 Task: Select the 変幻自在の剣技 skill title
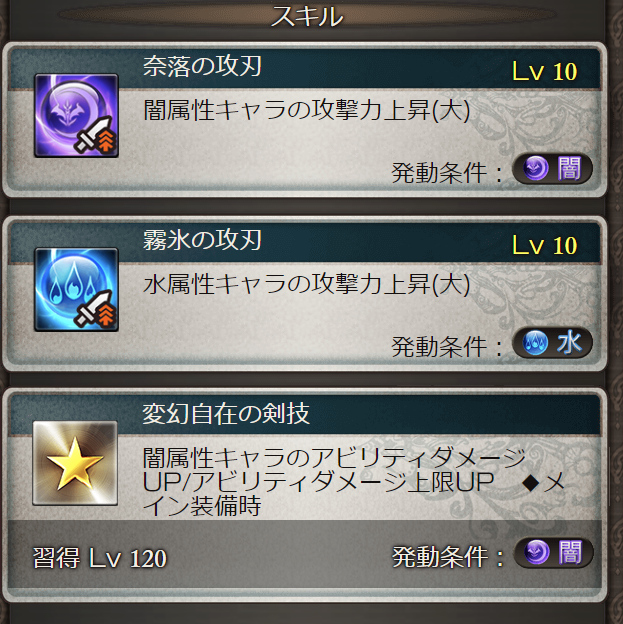pyautogui.click(x=226, y=414)
